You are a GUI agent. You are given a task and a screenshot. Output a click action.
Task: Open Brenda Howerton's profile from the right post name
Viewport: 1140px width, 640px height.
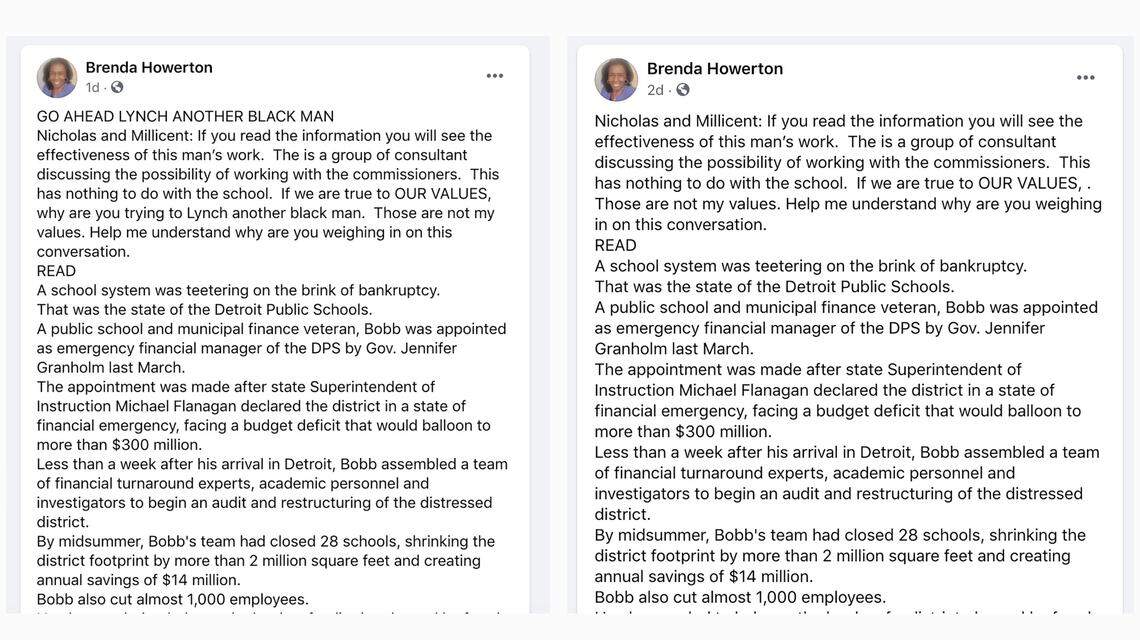(x=713, y=67)
